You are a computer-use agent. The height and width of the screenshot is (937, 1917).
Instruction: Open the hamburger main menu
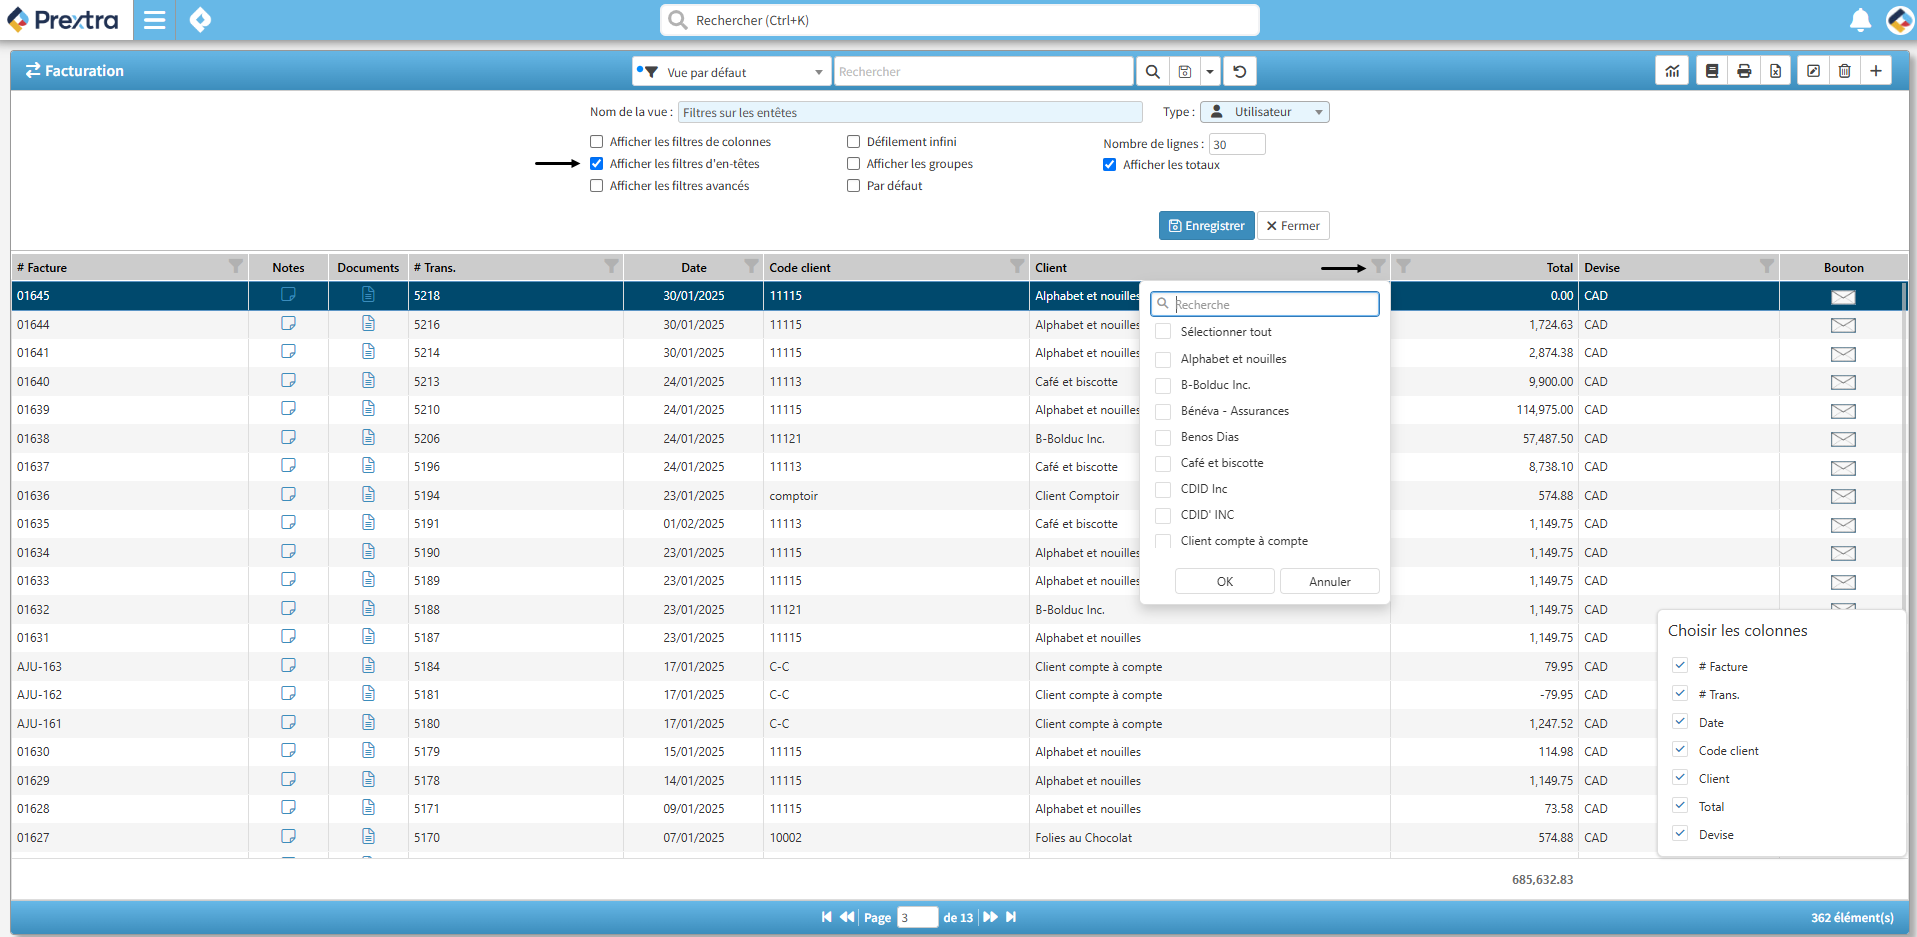tap(154, 20)
